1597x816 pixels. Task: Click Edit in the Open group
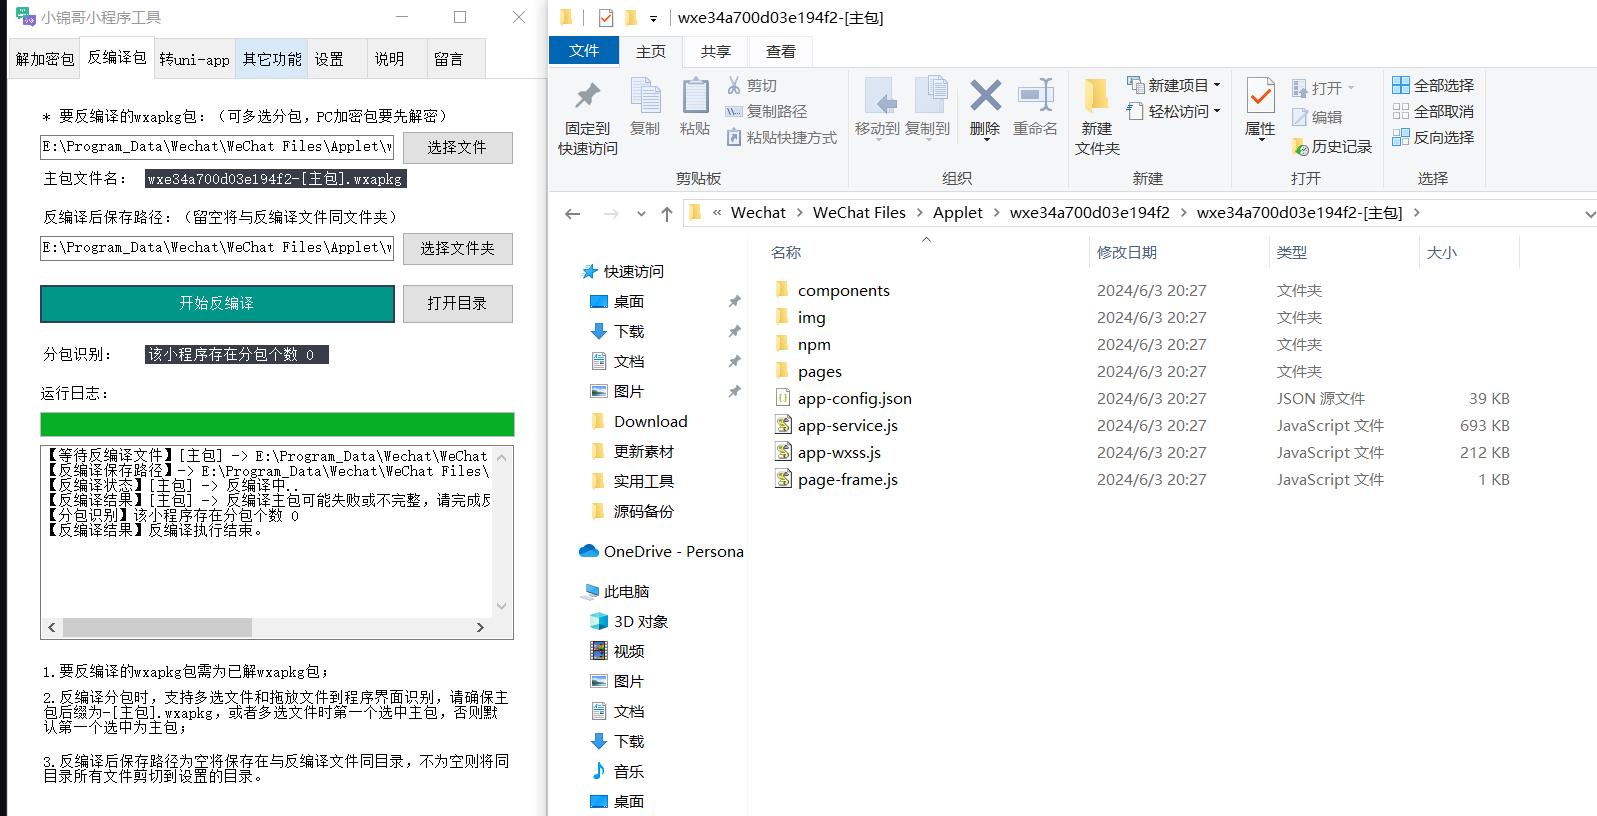1317,118
